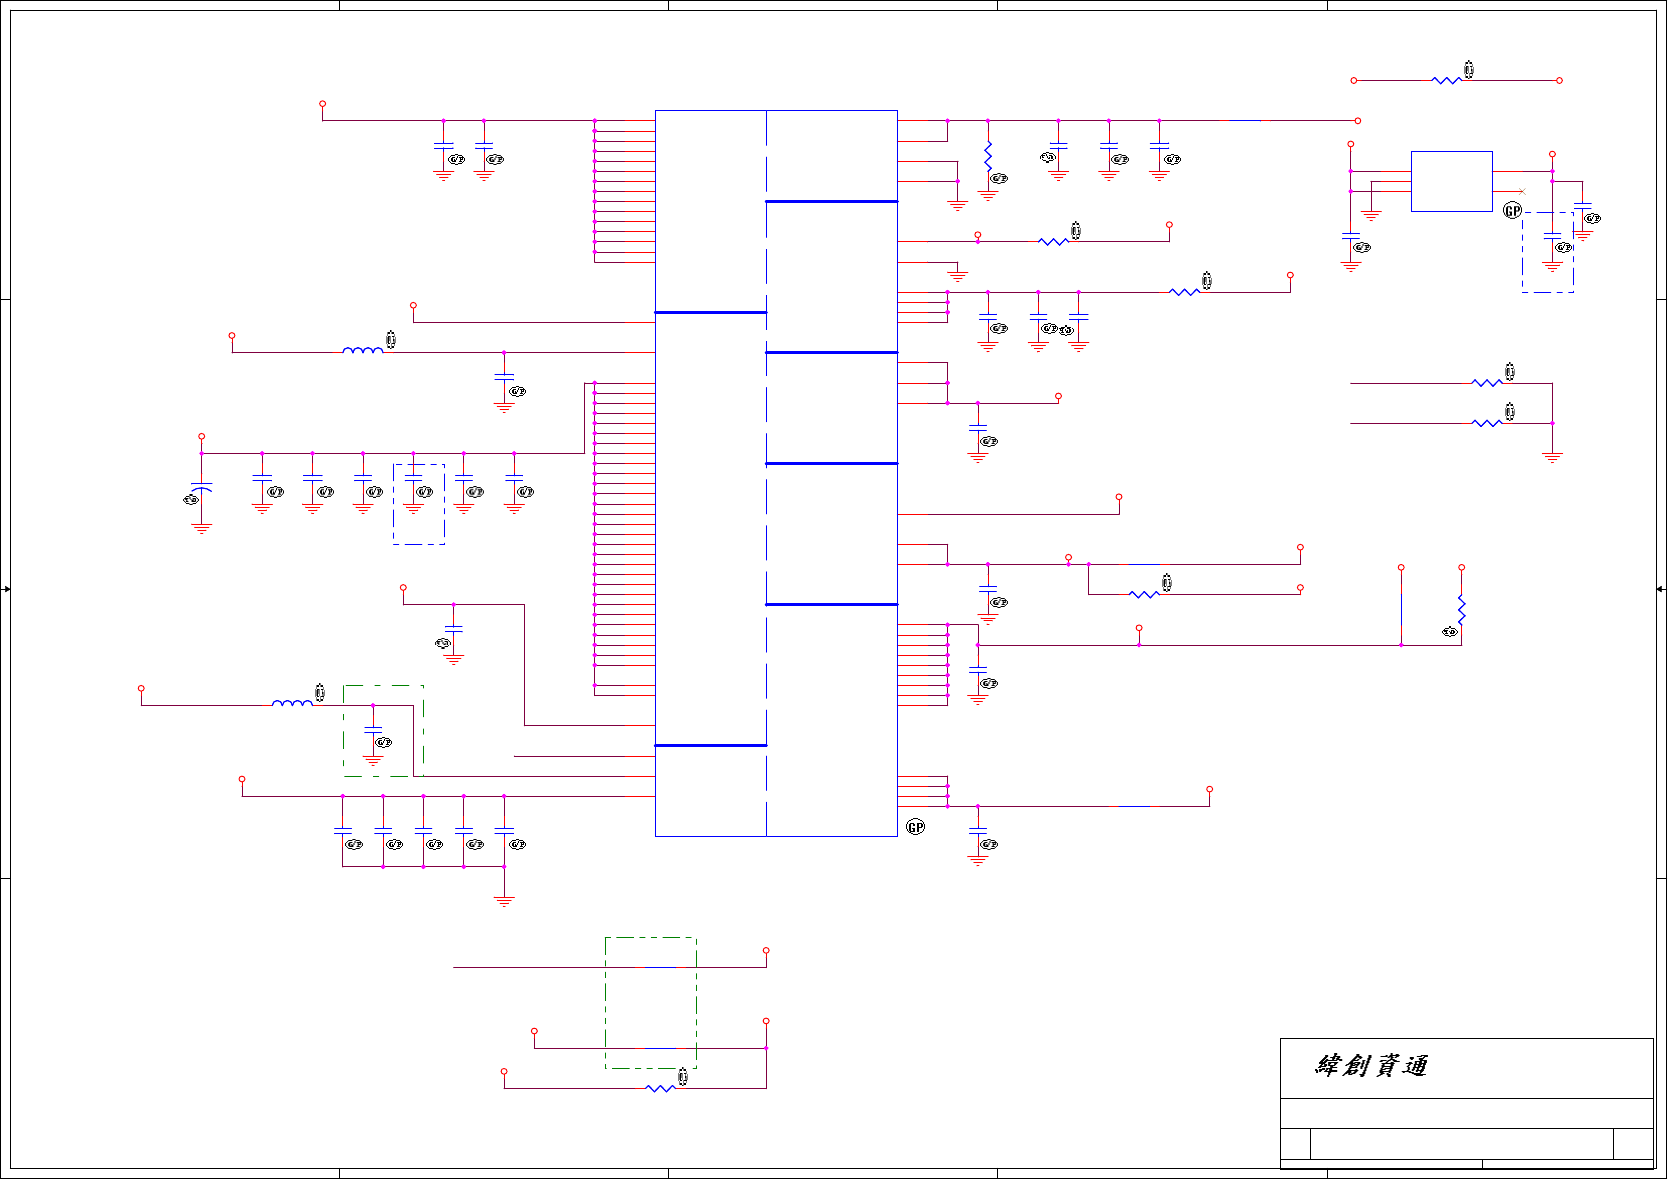Click the GP marker at the large IC's bottom corner
This screenshot has width=1668, height=1179.
(x=916, y=827)
